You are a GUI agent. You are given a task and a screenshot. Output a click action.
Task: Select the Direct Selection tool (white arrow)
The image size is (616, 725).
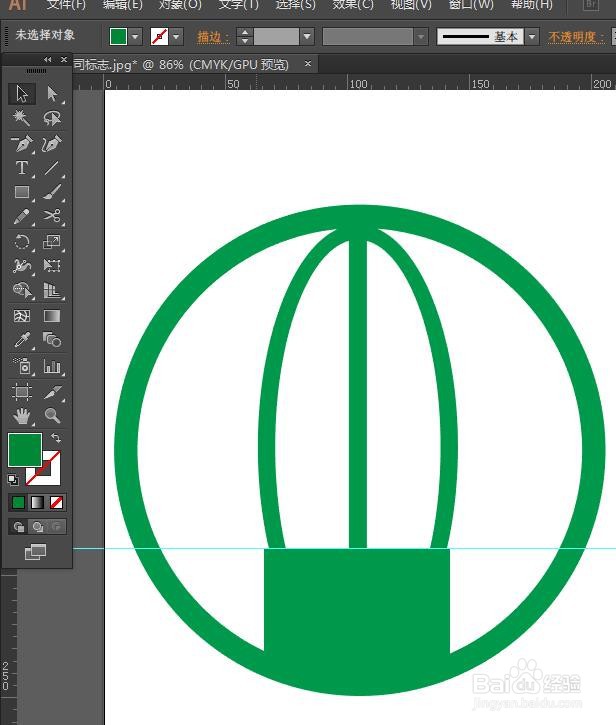click(x=52, y=93)
